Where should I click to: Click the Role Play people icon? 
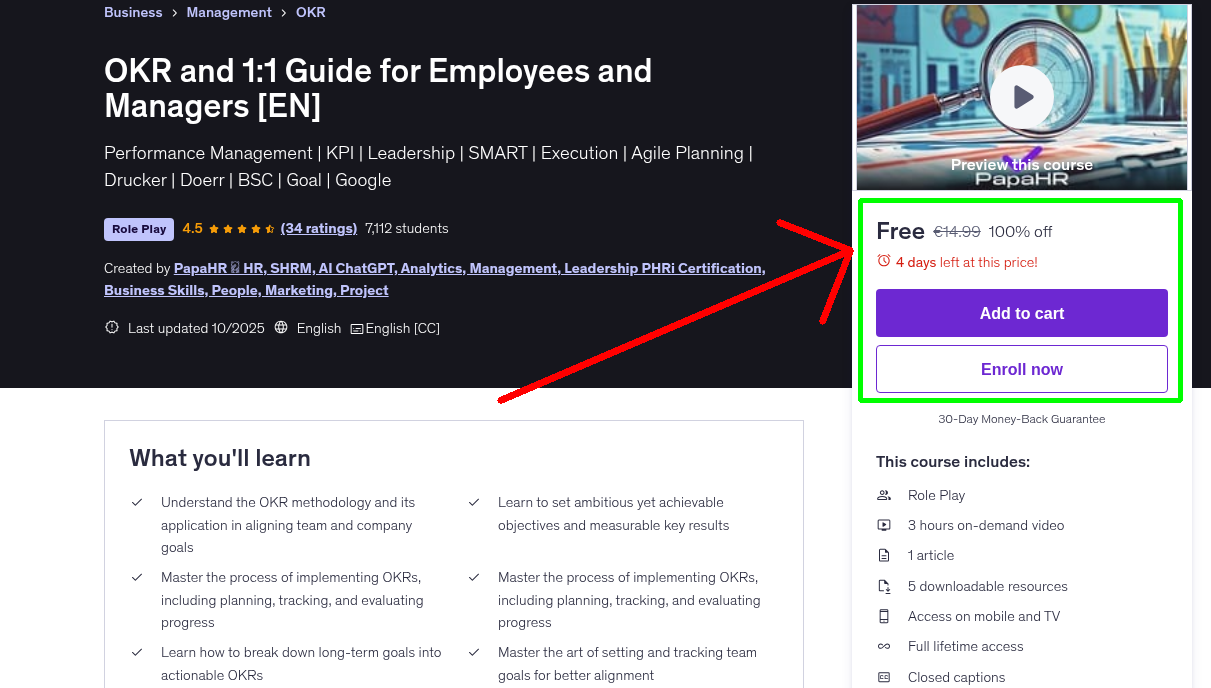884,495
